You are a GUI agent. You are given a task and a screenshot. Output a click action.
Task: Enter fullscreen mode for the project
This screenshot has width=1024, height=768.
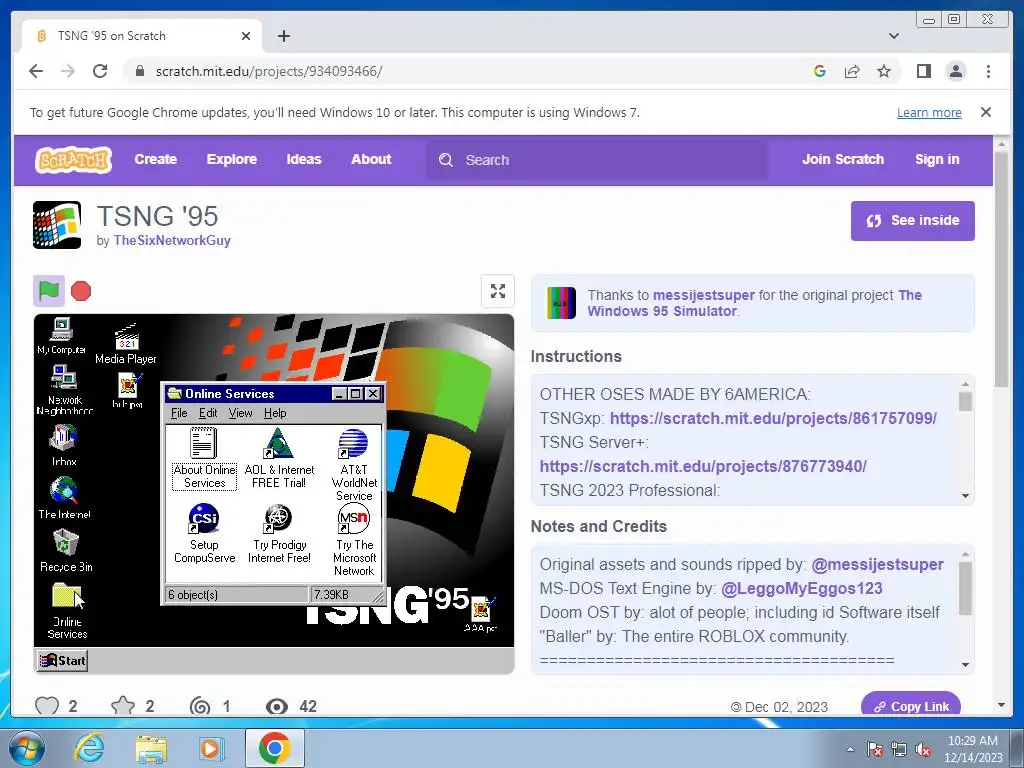498,291
